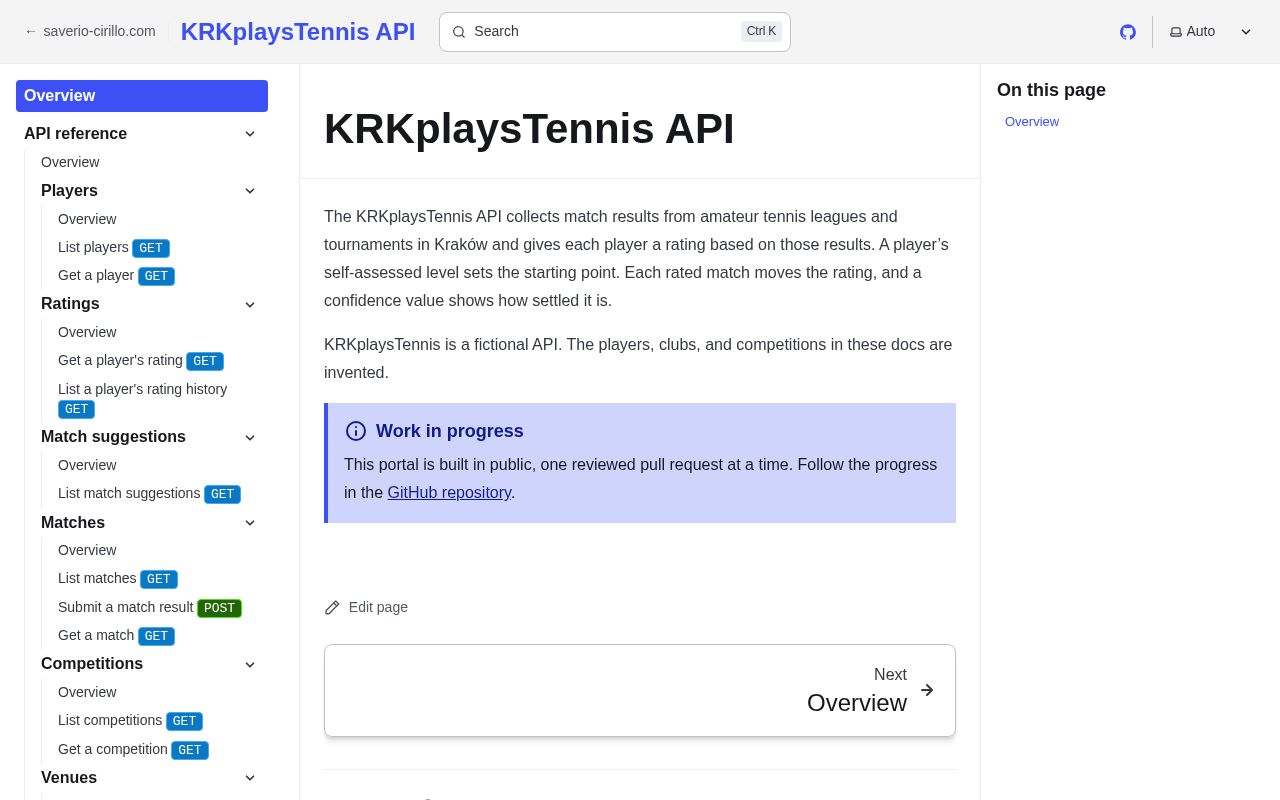Collapse the Venues group chevron
1280x800 pixels.
[x=250, y=778]
